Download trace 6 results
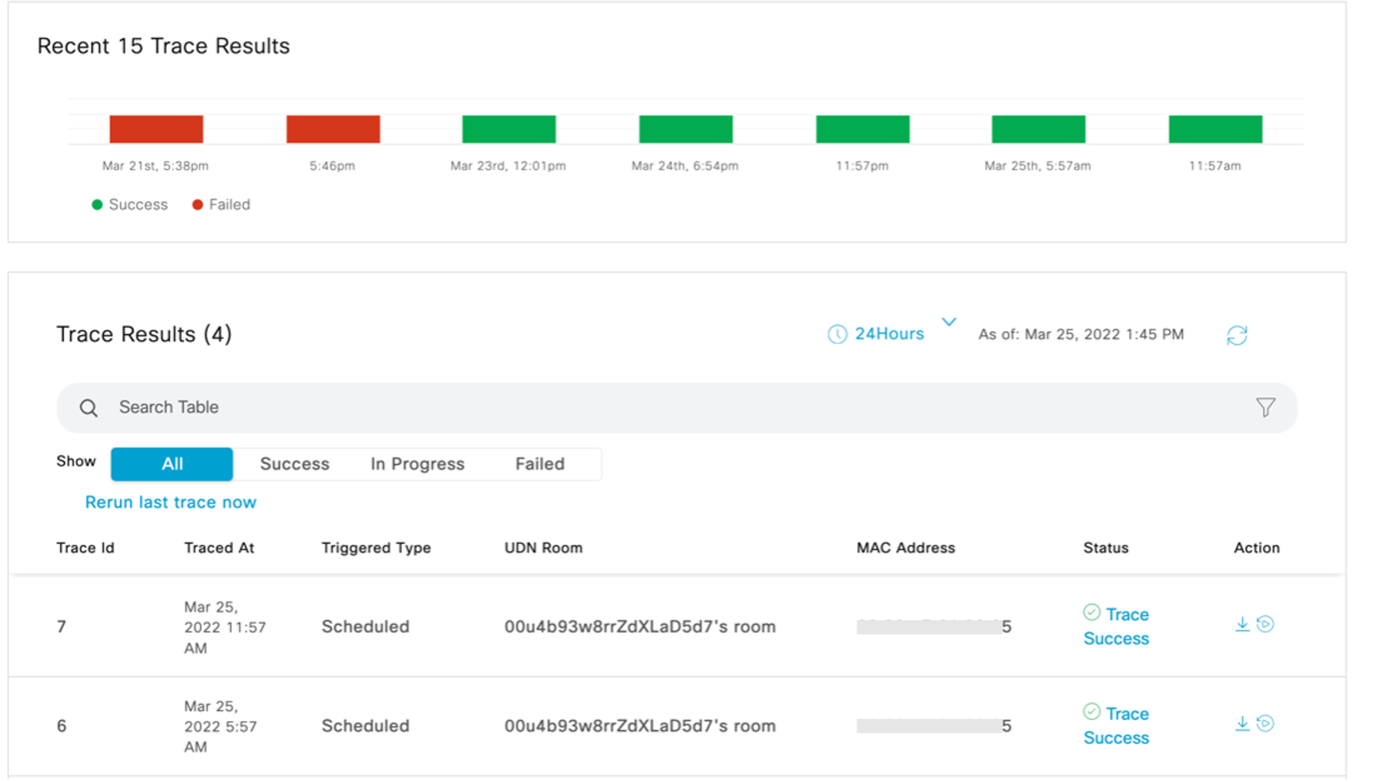This screenshot has width=1381, height=782. point(1242,723)
